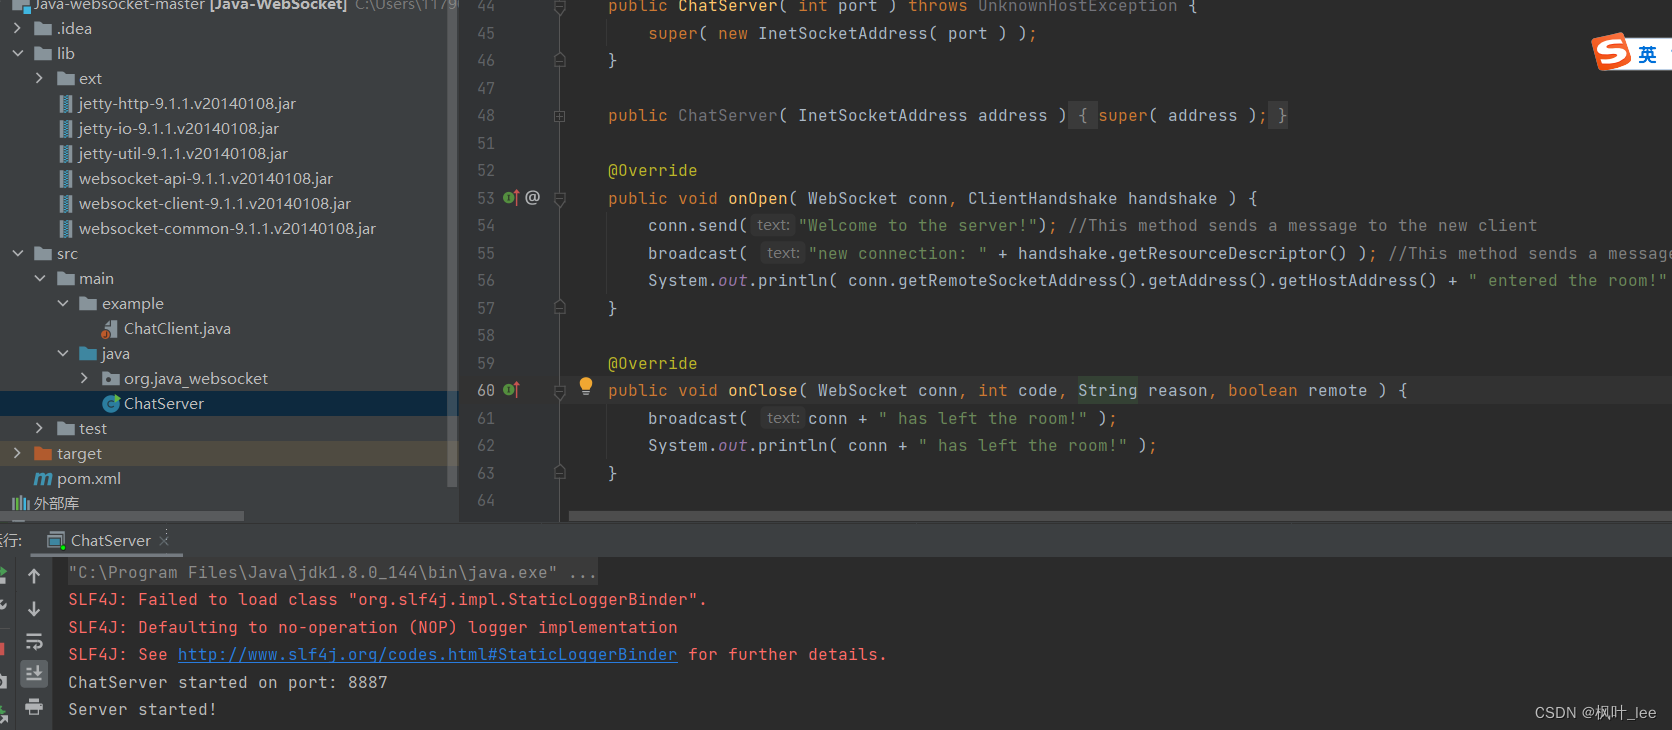Select jetty-io-9.1.1.v20140108.jar in project tree
The width and height of the screenshot is (1672, 730).
179,128
